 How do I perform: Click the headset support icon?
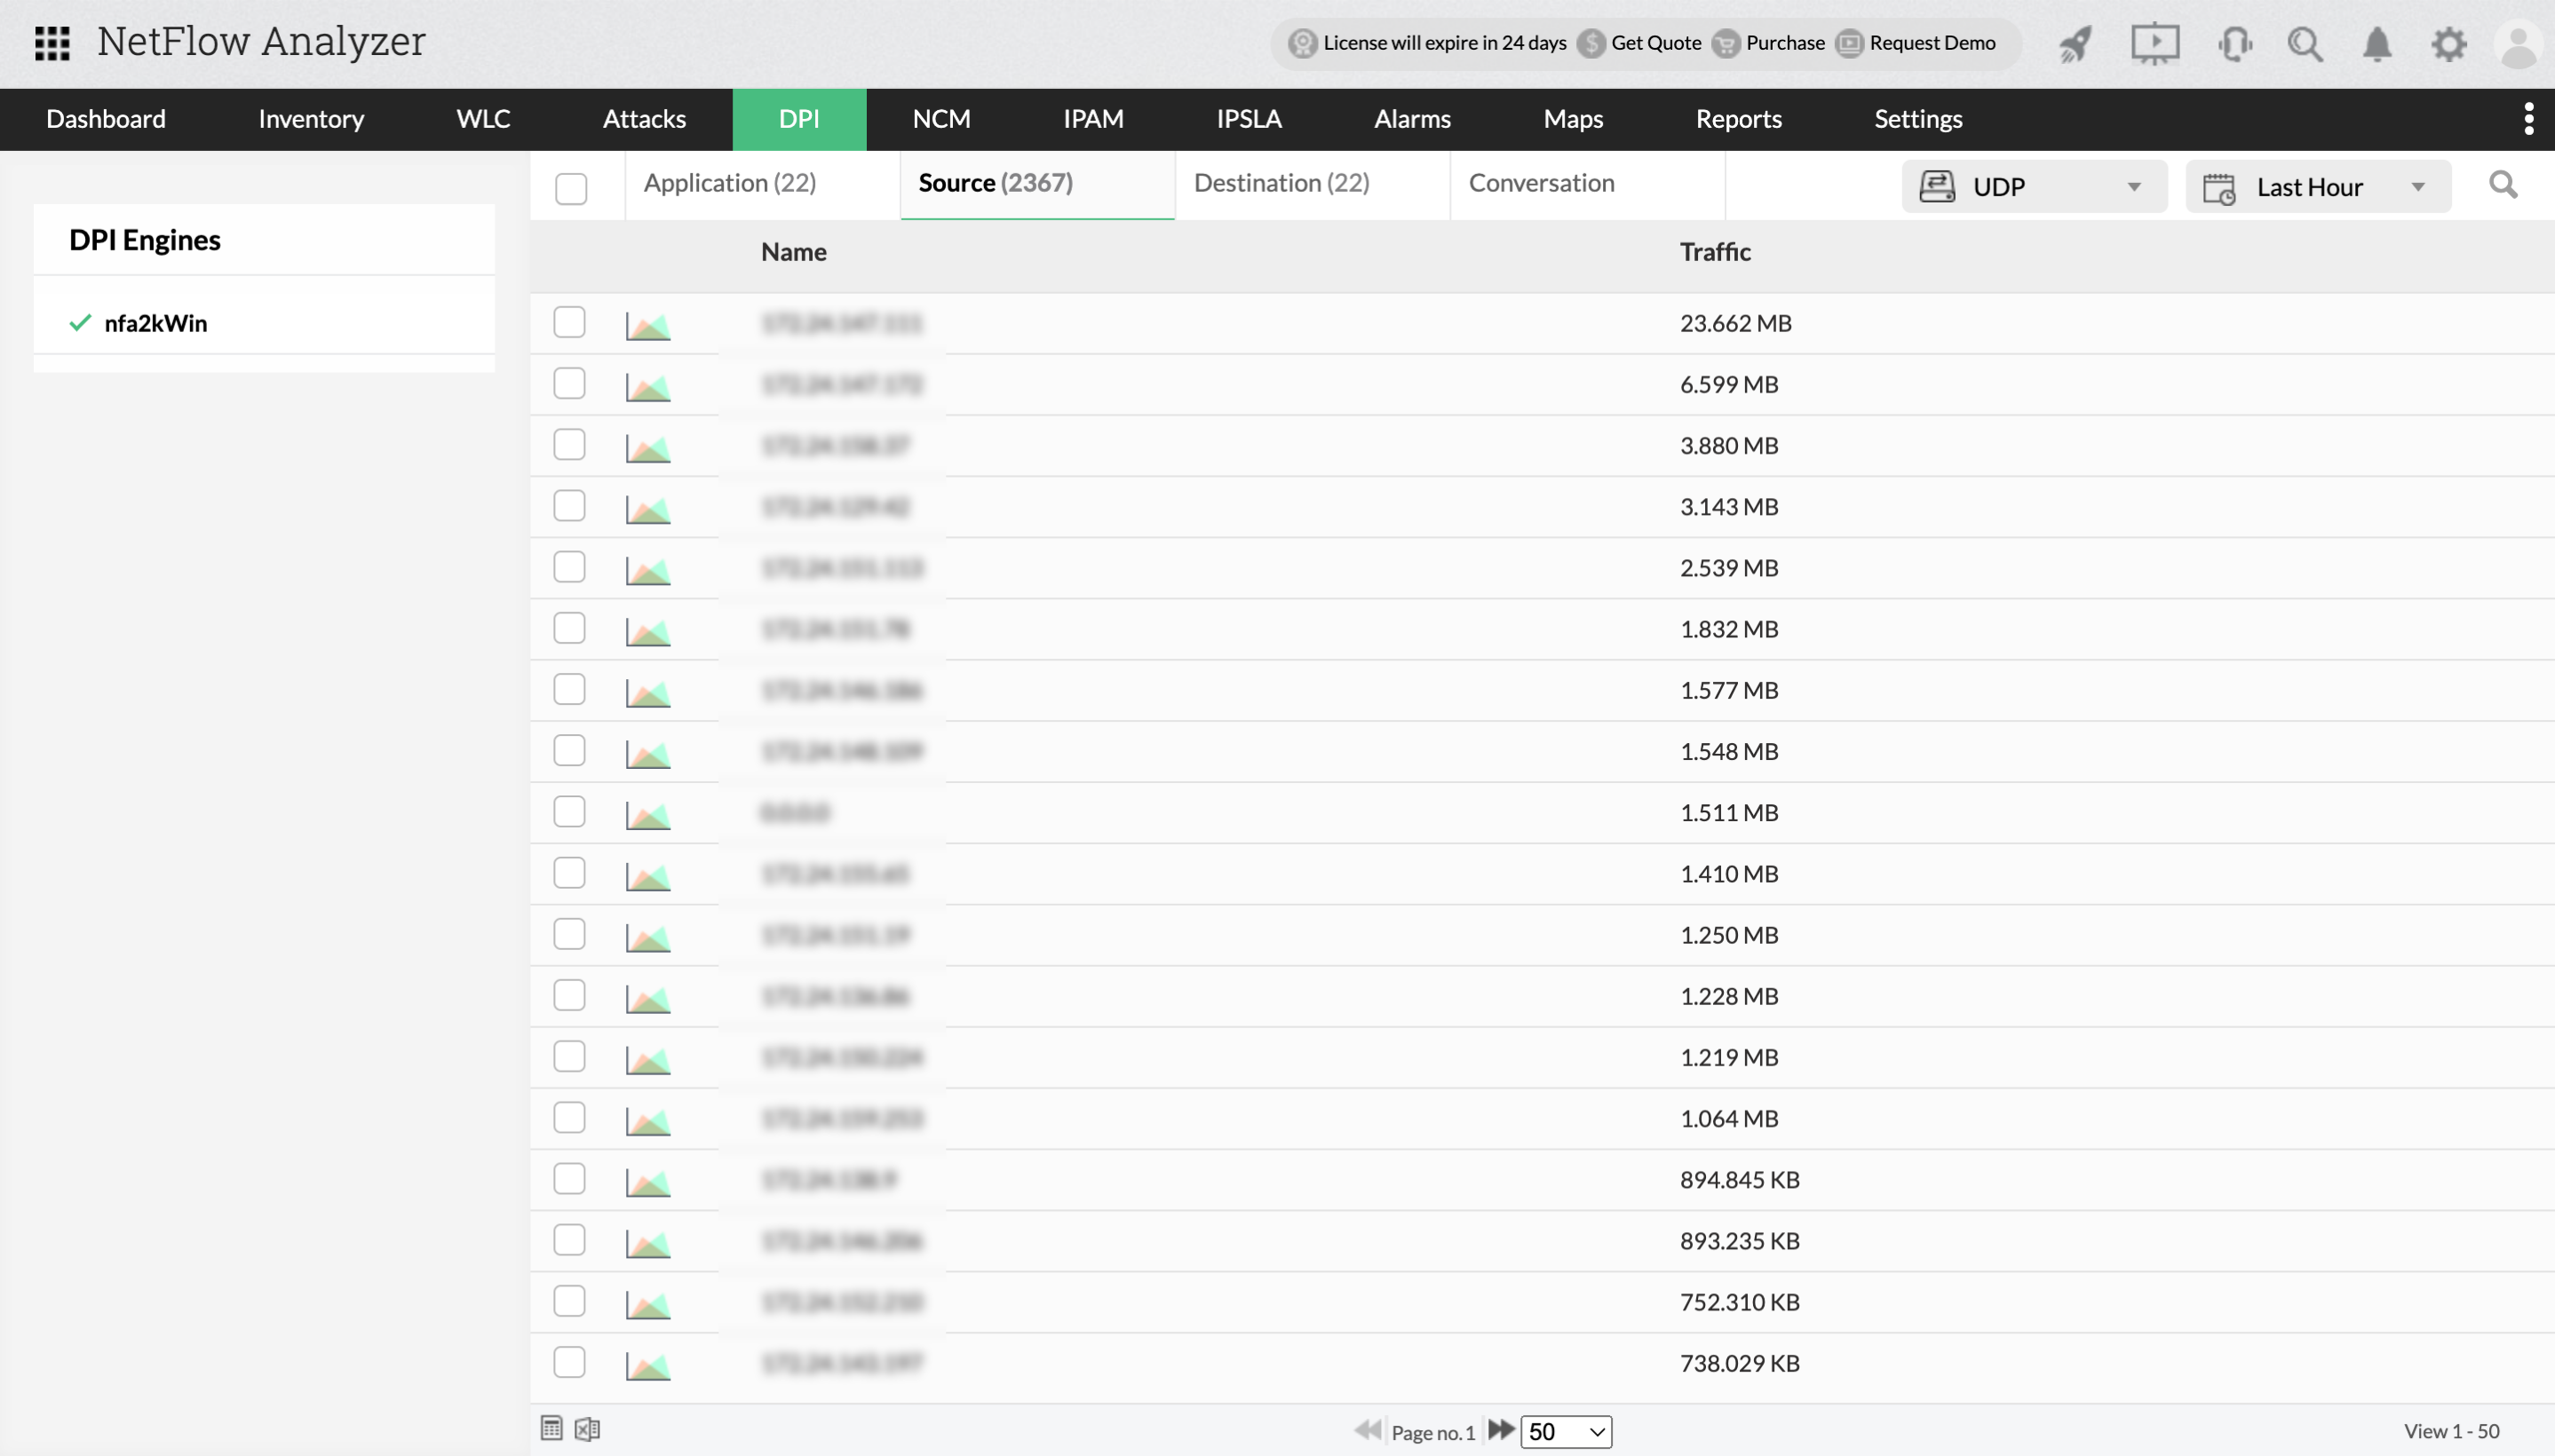(2234, 44)
